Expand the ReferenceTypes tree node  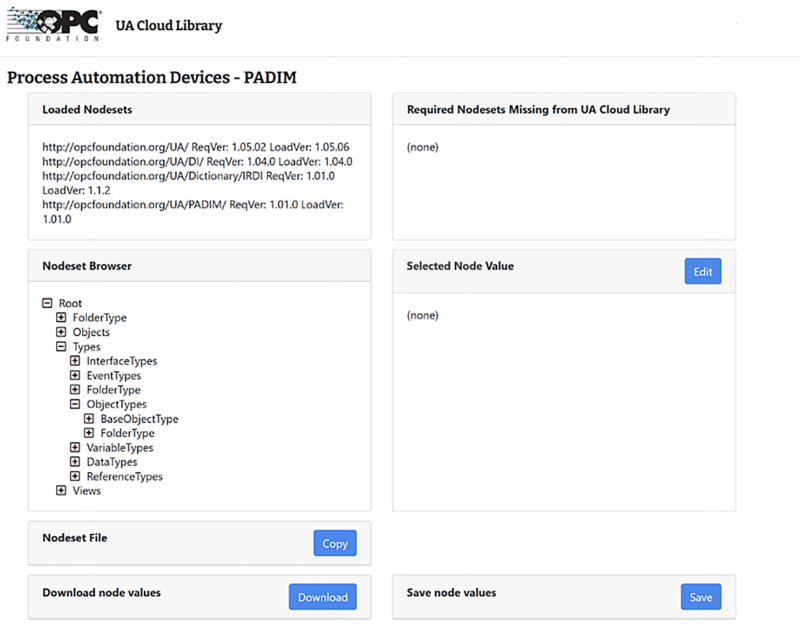75,477
